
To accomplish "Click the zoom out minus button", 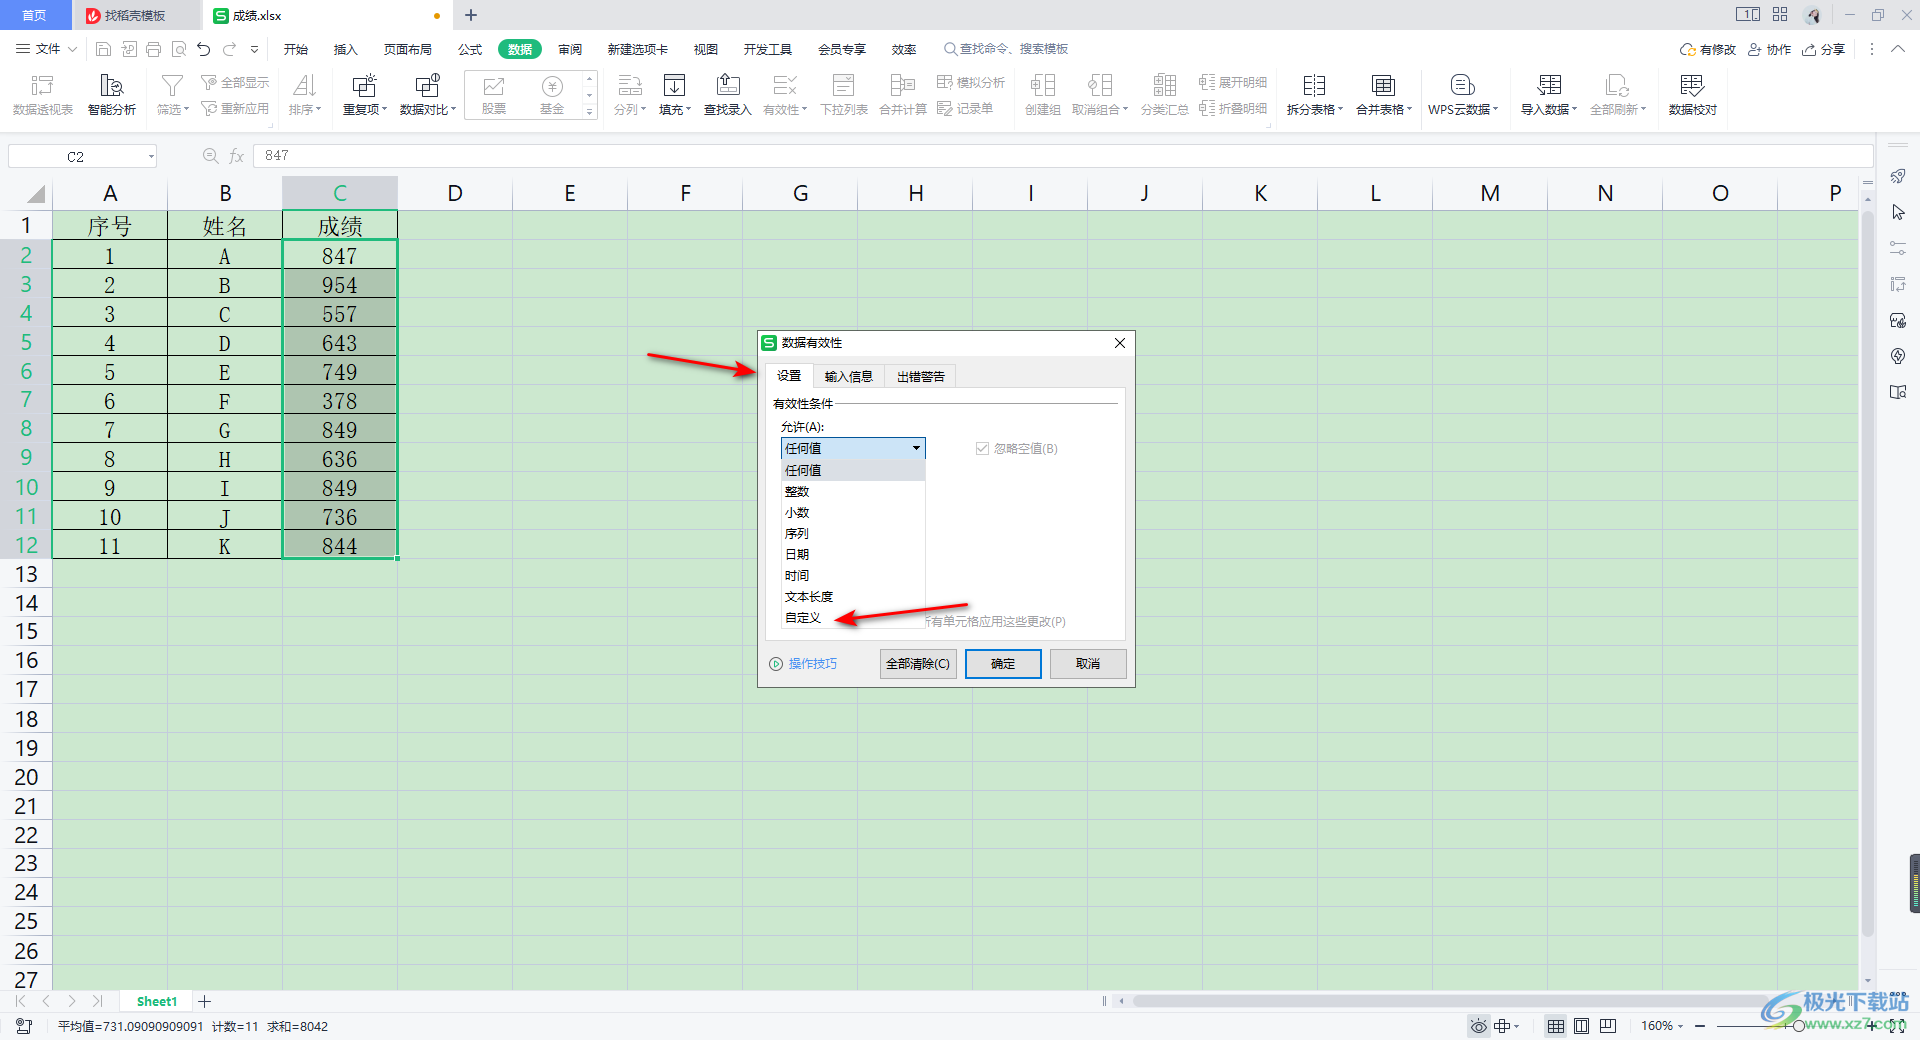I will click(1700, 1026).
